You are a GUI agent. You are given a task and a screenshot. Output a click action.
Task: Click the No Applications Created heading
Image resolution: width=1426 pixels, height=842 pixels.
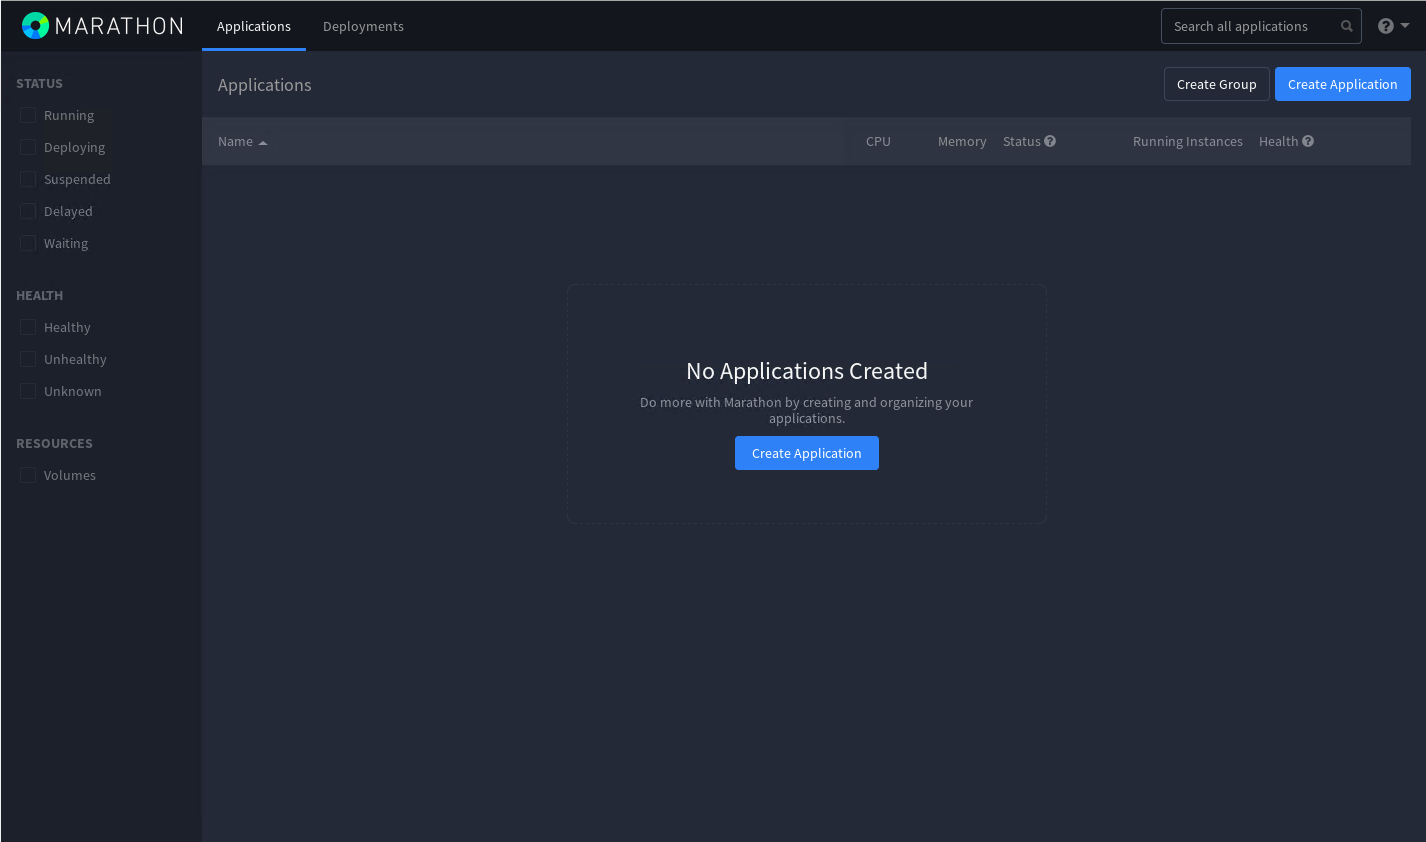(x=807, y=371)
